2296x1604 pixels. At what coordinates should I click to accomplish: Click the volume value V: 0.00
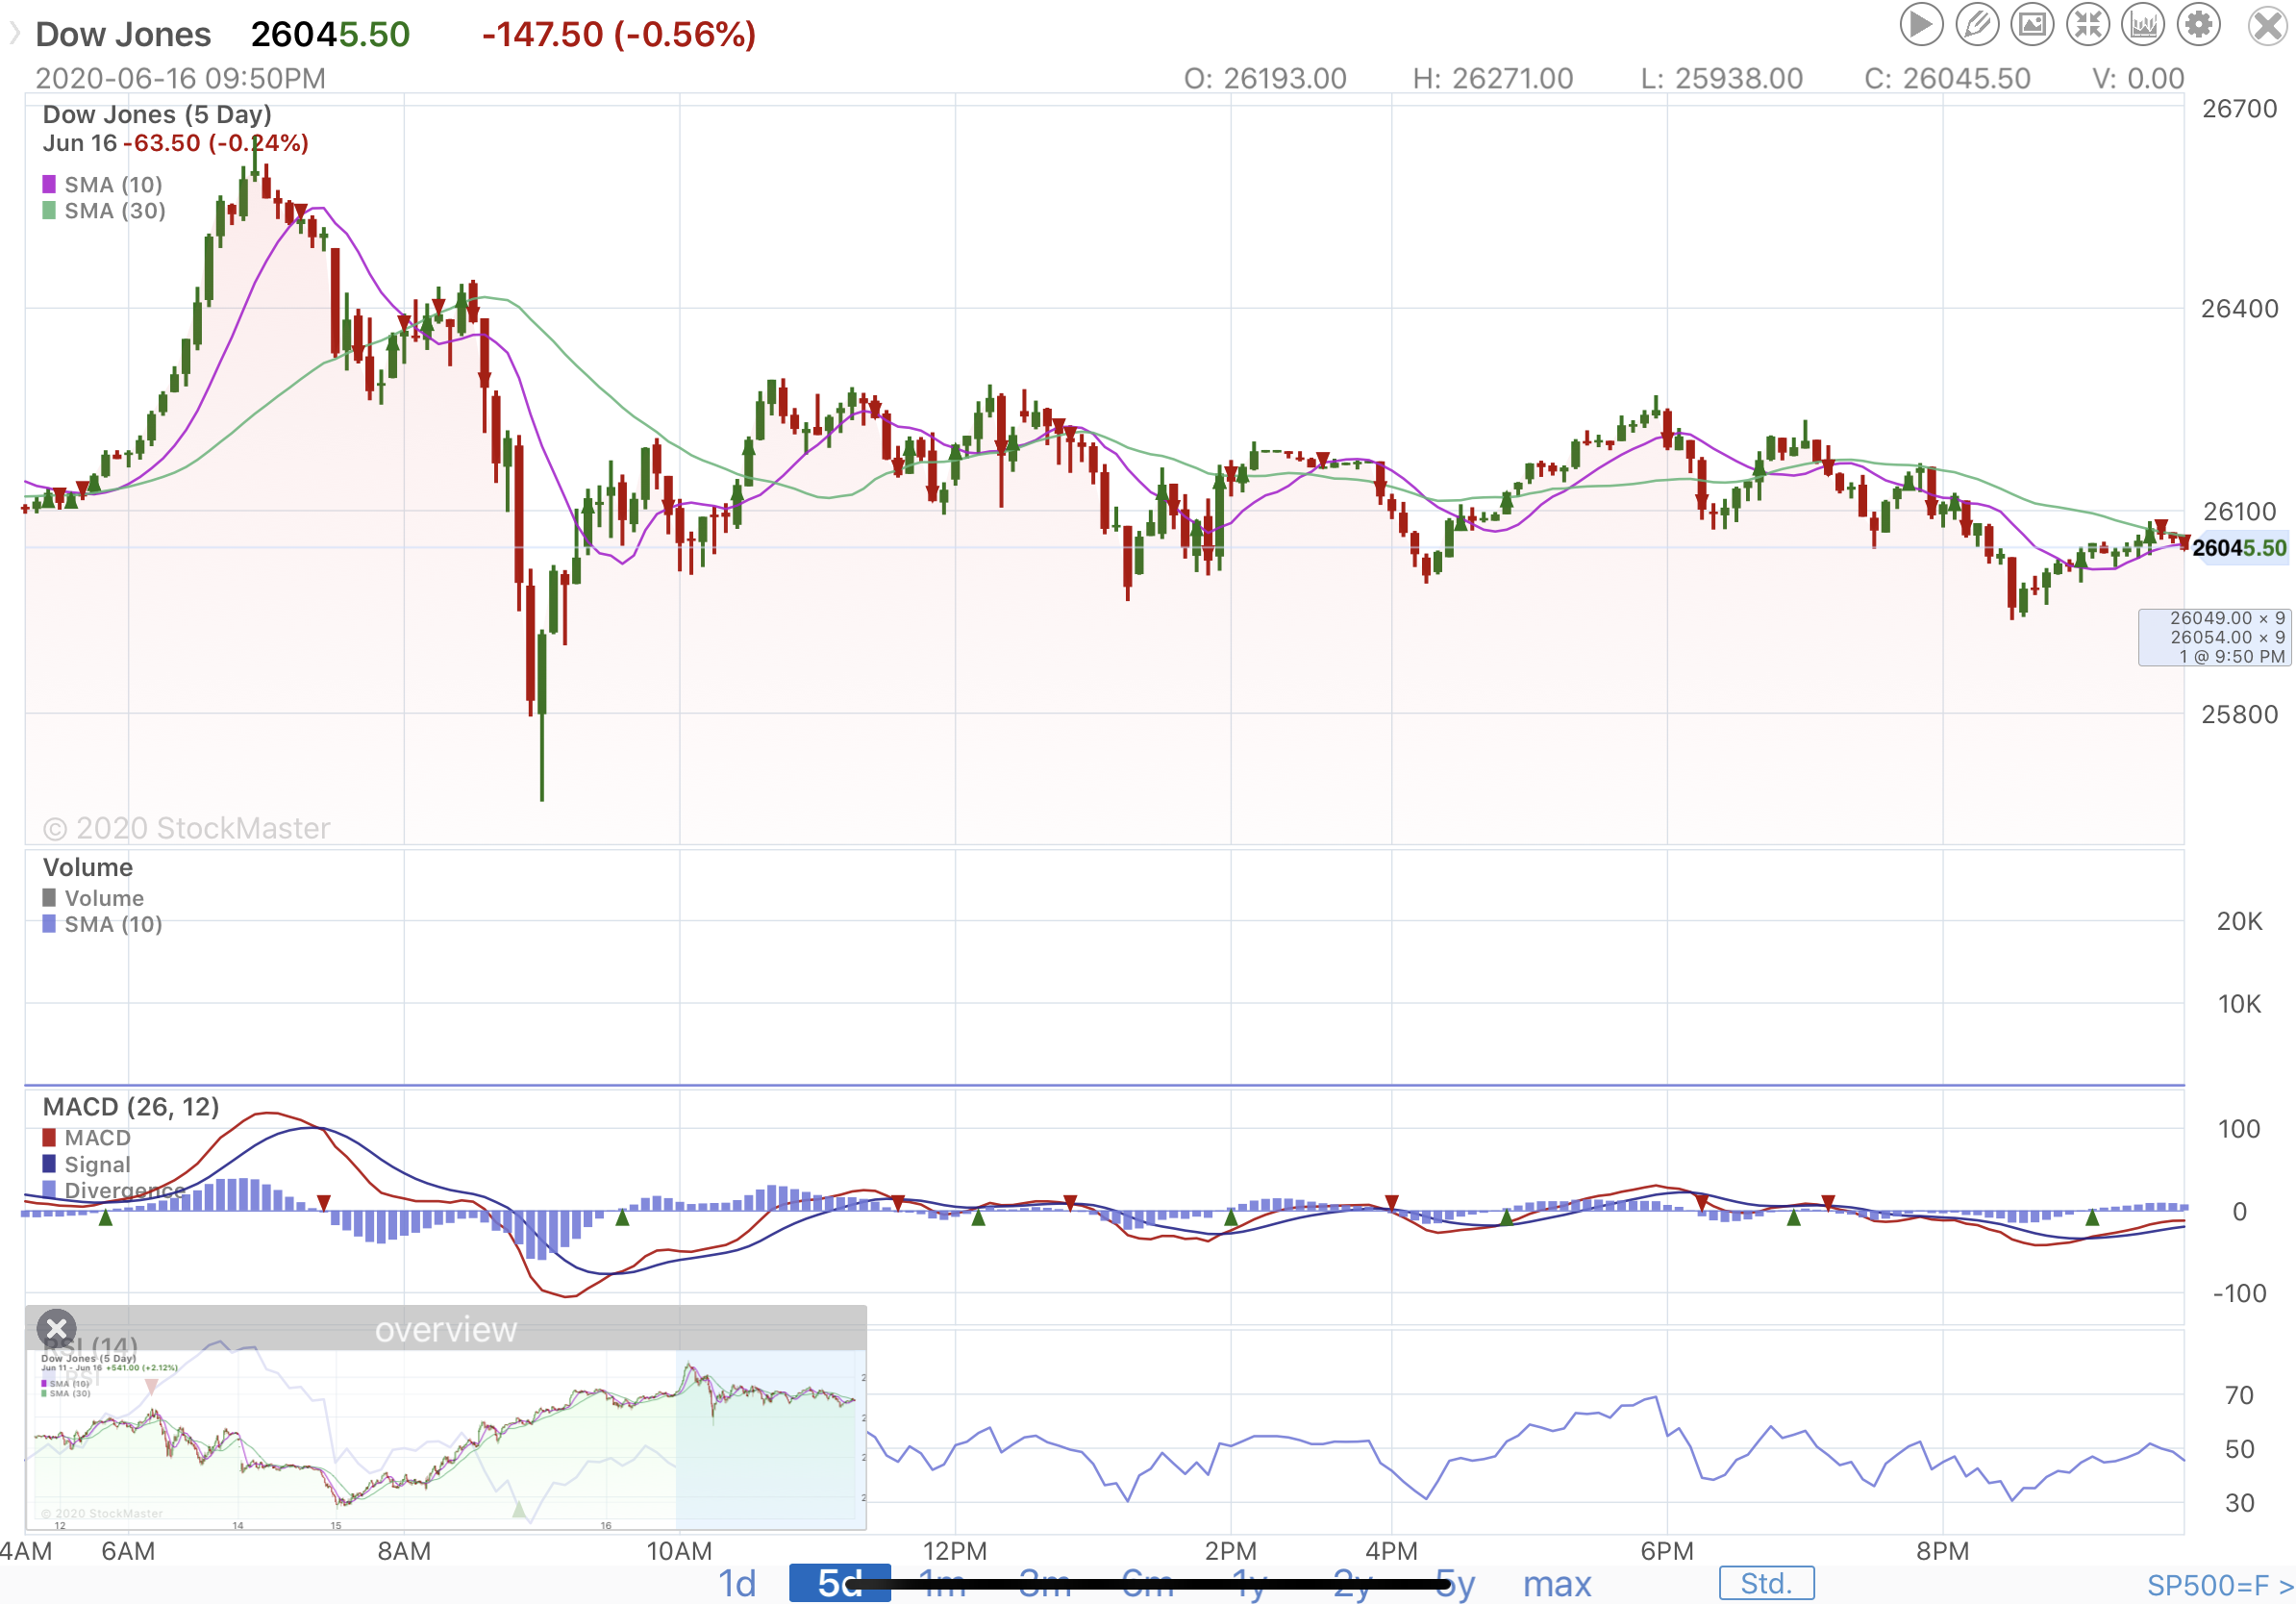pos(2138,78)
